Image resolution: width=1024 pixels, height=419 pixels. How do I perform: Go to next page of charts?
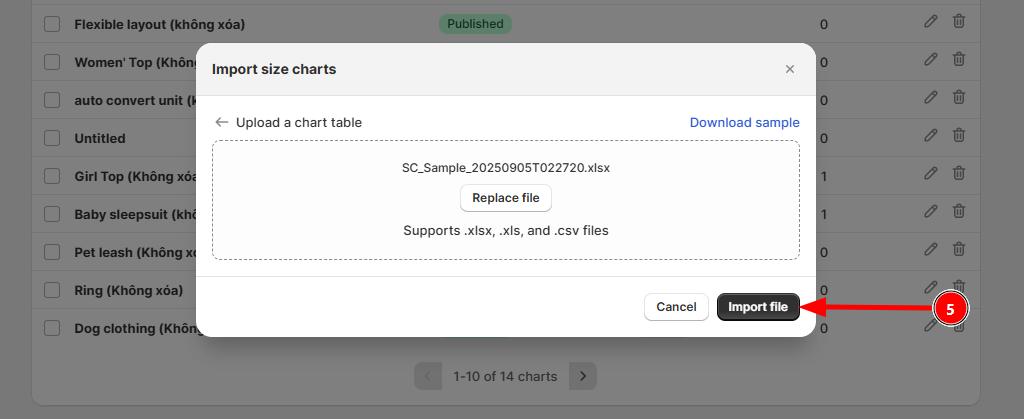(x=583, y=376)
